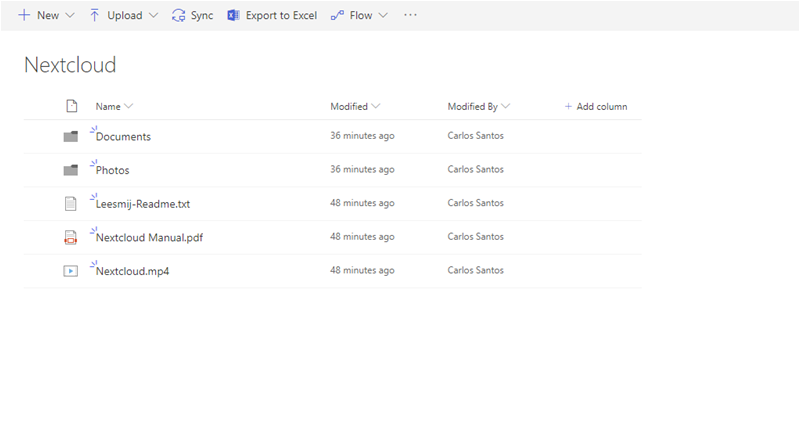This screenshot has height=438, width=800.
Task: Click the Nextcloud.mp4 video file icon
Action: coord(70,270)
